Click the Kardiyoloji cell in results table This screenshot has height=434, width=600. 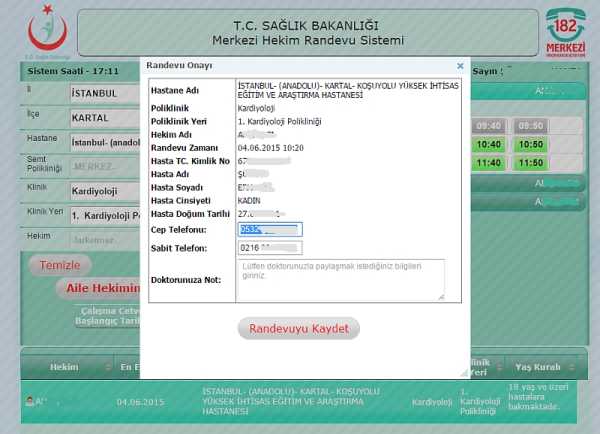(x=432, y=402)
